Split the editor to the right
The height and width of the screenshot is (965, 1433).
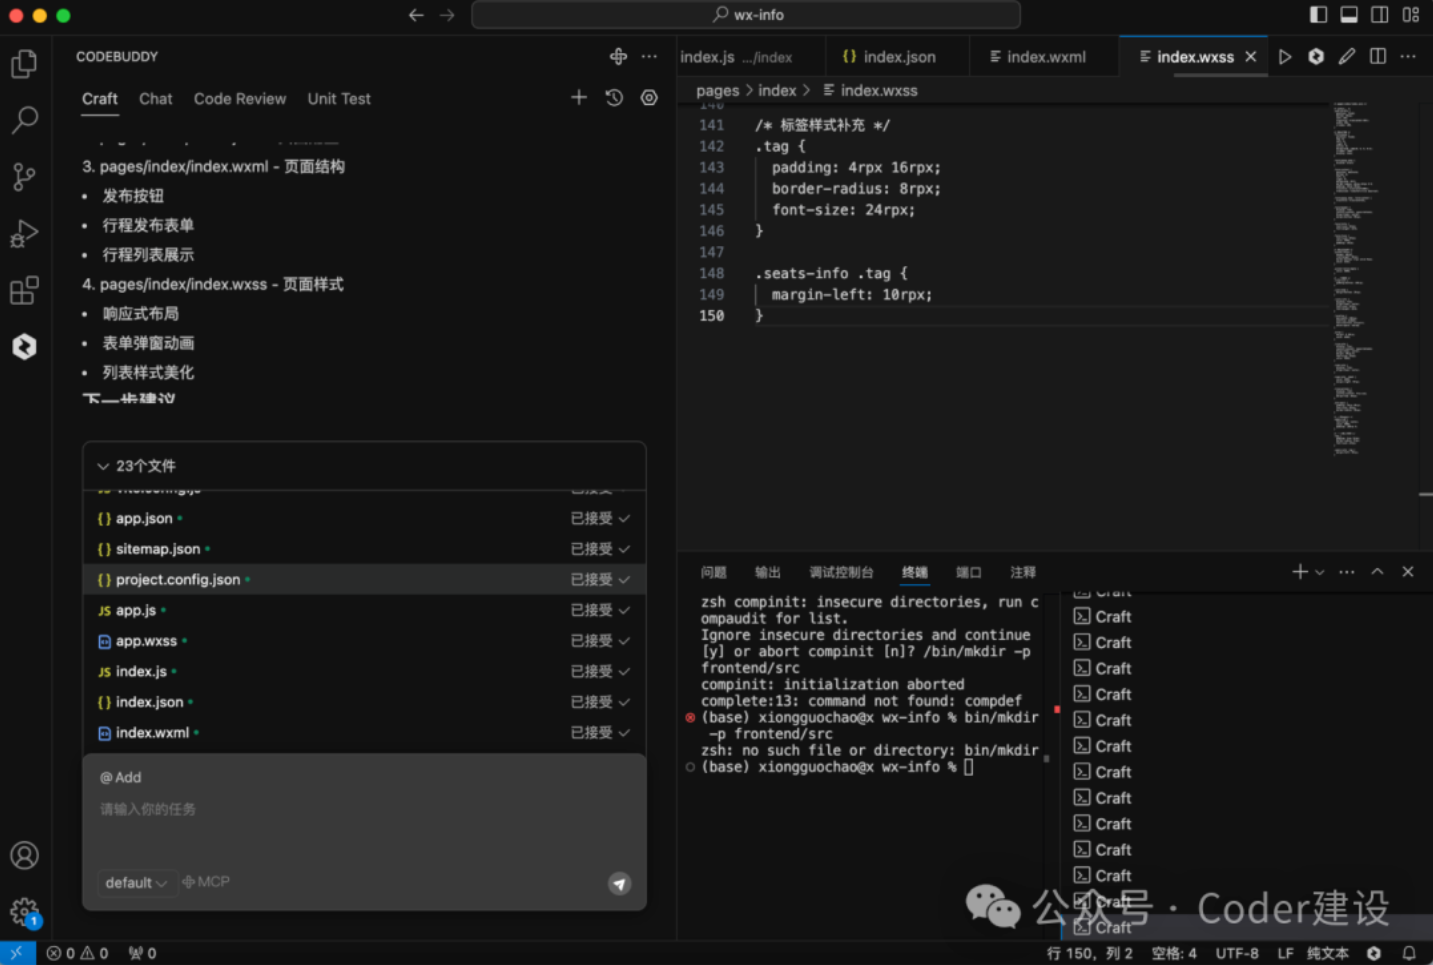[x=1378, y=57]
